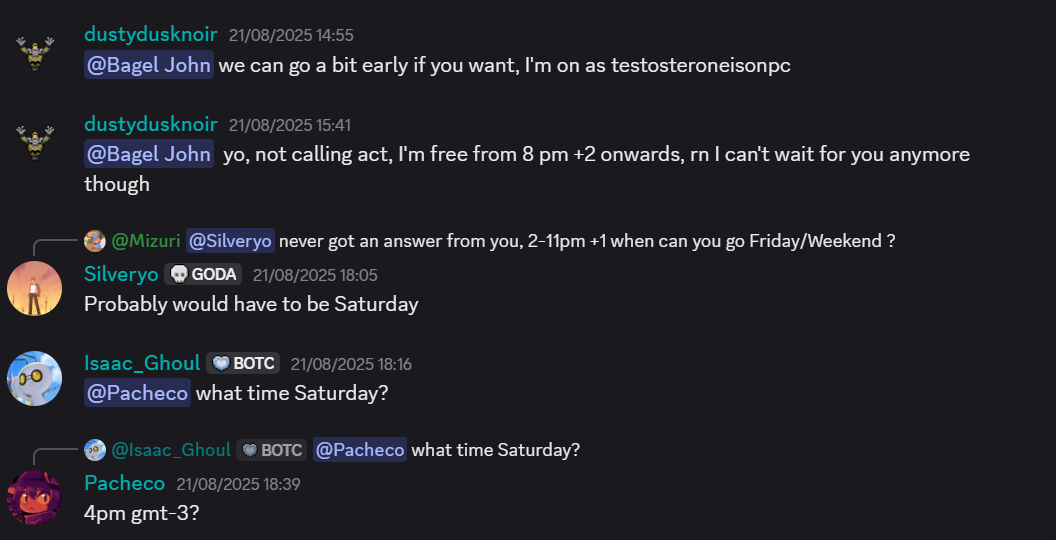Image resolution: width=1056 pixels, height=540 pixels.
Task: Click the GODA skull tag beside Silveryo
Action: pyautogui.click(x=203, y=274)
